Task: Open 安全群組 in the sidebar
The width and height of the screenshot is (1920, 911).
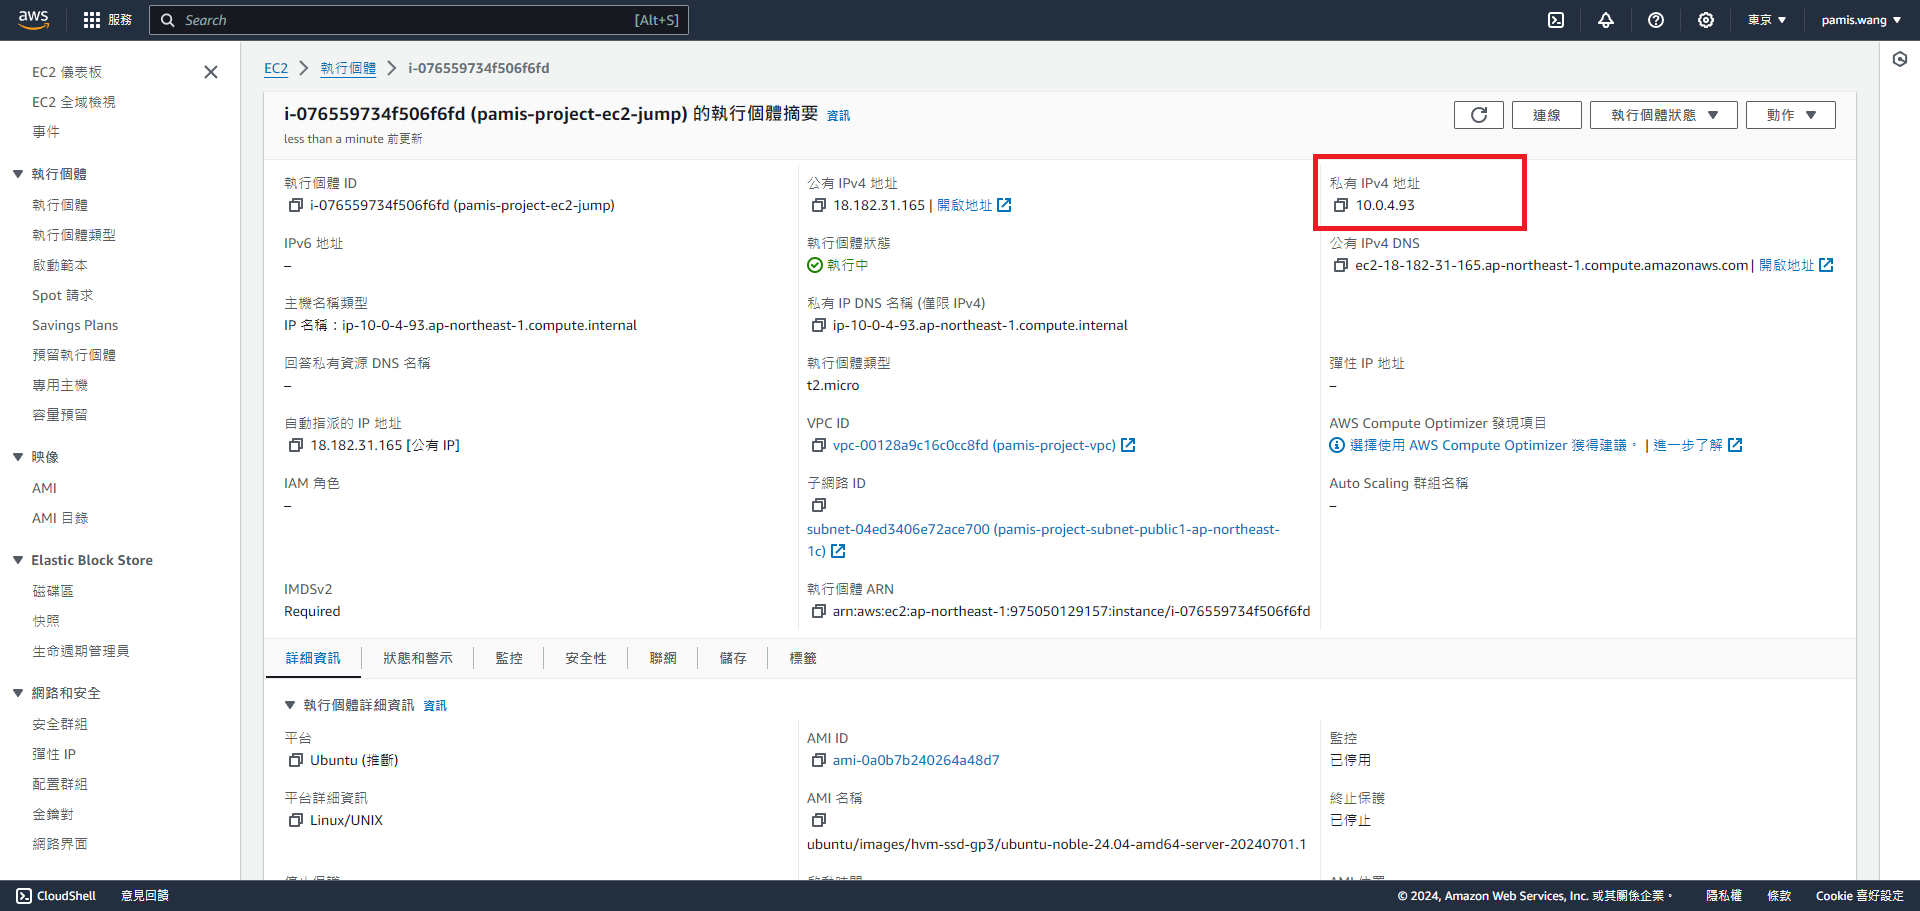Action: point(60,724)
